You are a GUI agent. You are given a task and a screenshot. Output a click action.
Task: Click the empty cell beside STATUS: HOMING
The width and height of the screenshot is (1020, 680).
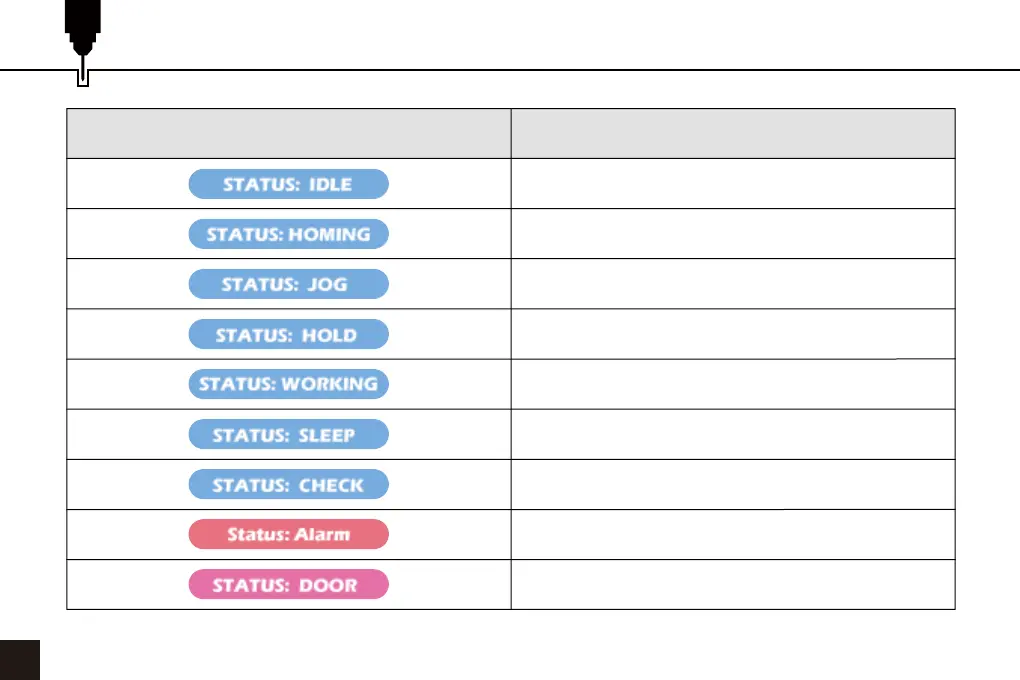click(x=732, y=234)
